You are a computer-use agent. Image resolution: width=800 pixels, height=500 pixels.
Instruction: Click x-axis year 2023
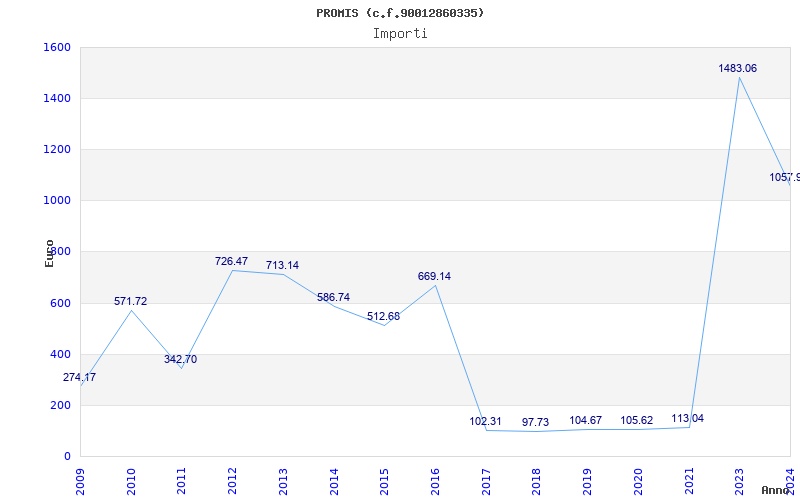click(x=739, y=481)
